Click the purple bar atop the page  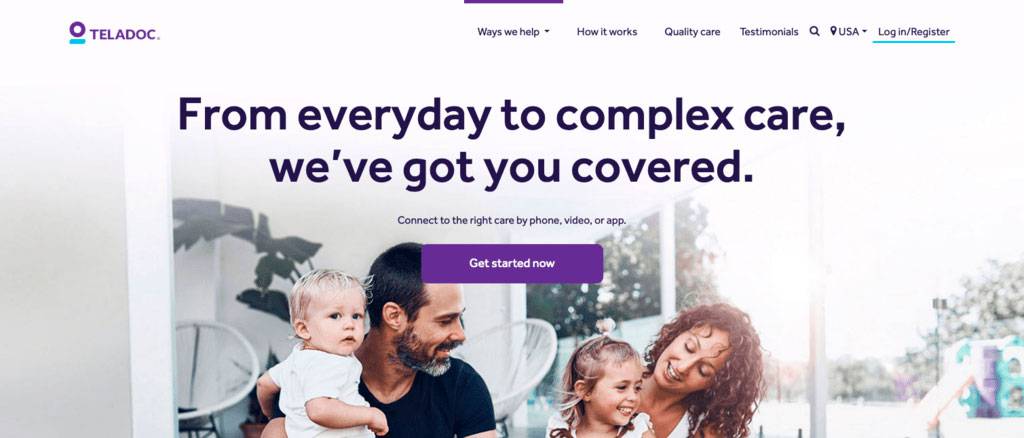tap(513, 2)
